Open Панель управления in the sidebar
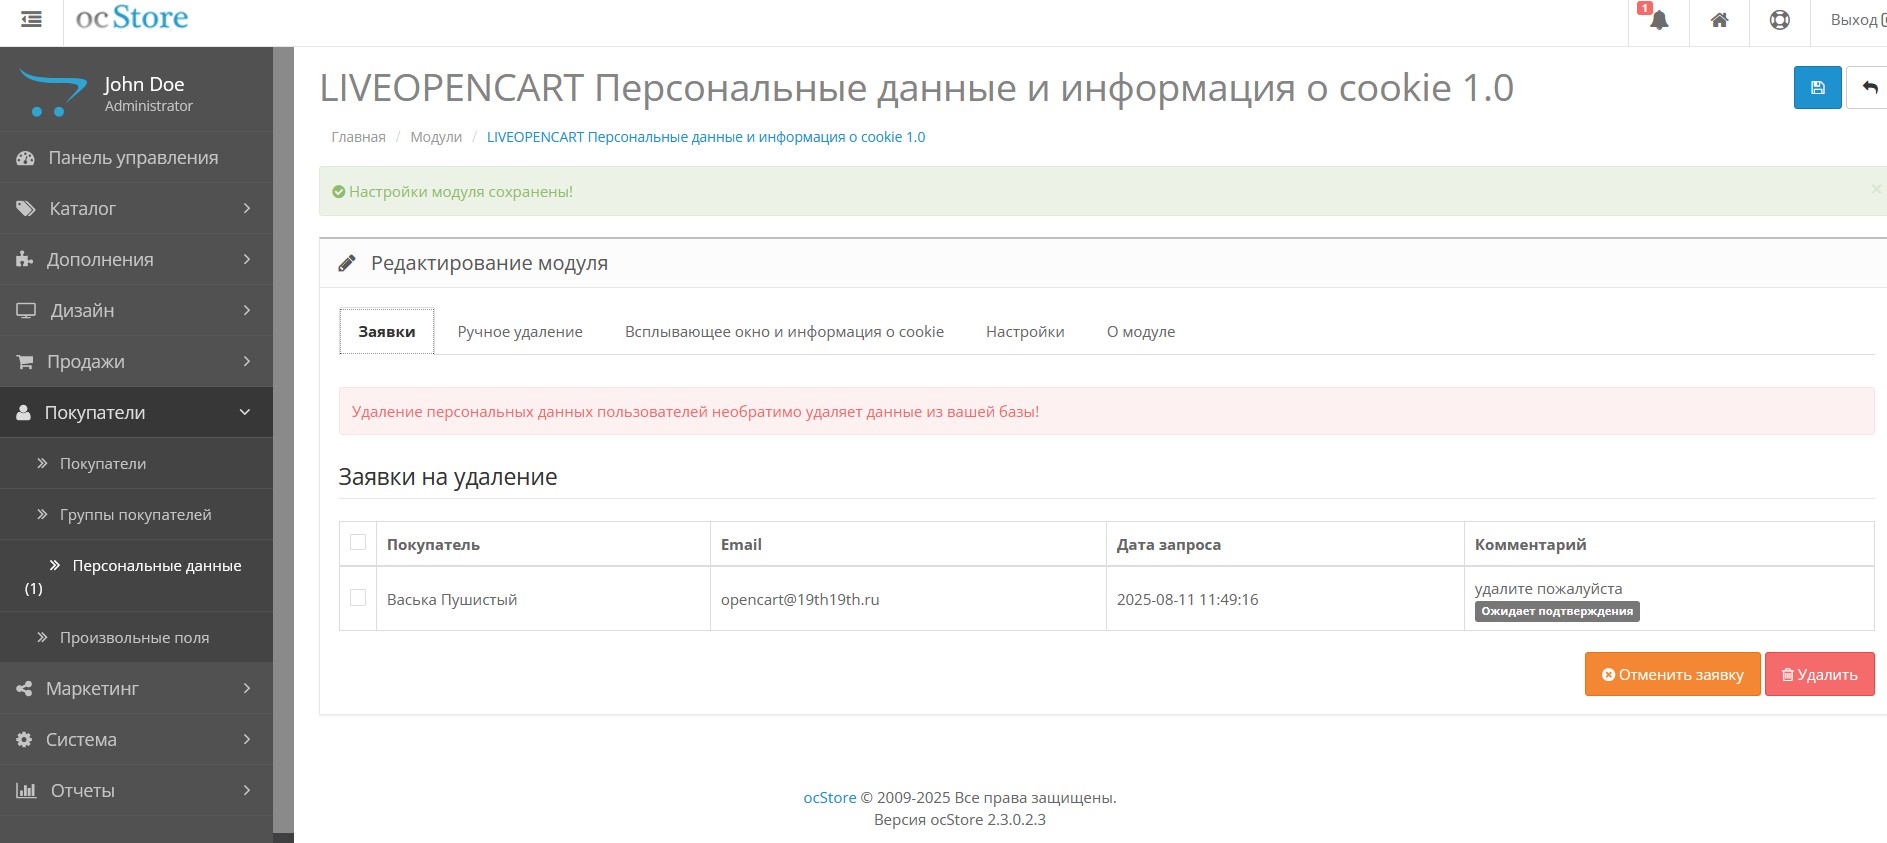The height and width of the screenshot is (843, 1887). (x=136, y=157)
